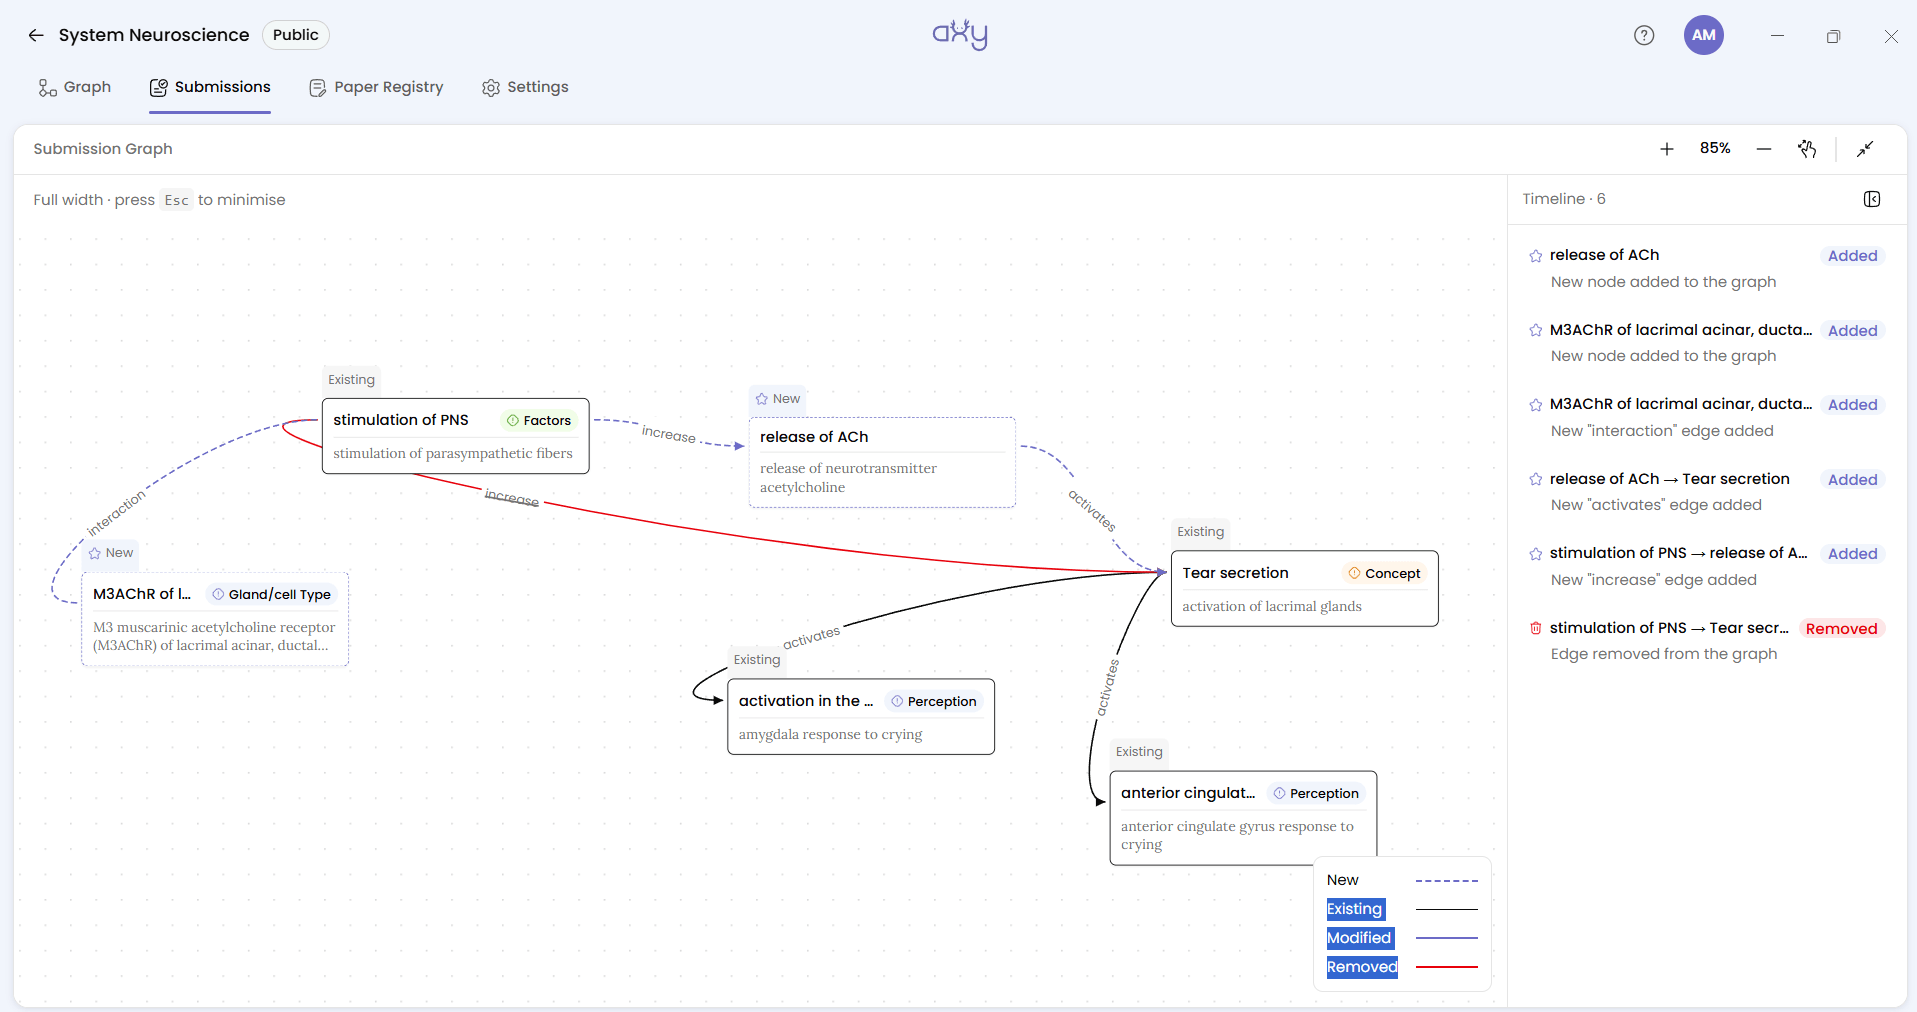Viewport: 1917px width, 1012px height.
Task: Open the Settings tab
Action: 525,87
